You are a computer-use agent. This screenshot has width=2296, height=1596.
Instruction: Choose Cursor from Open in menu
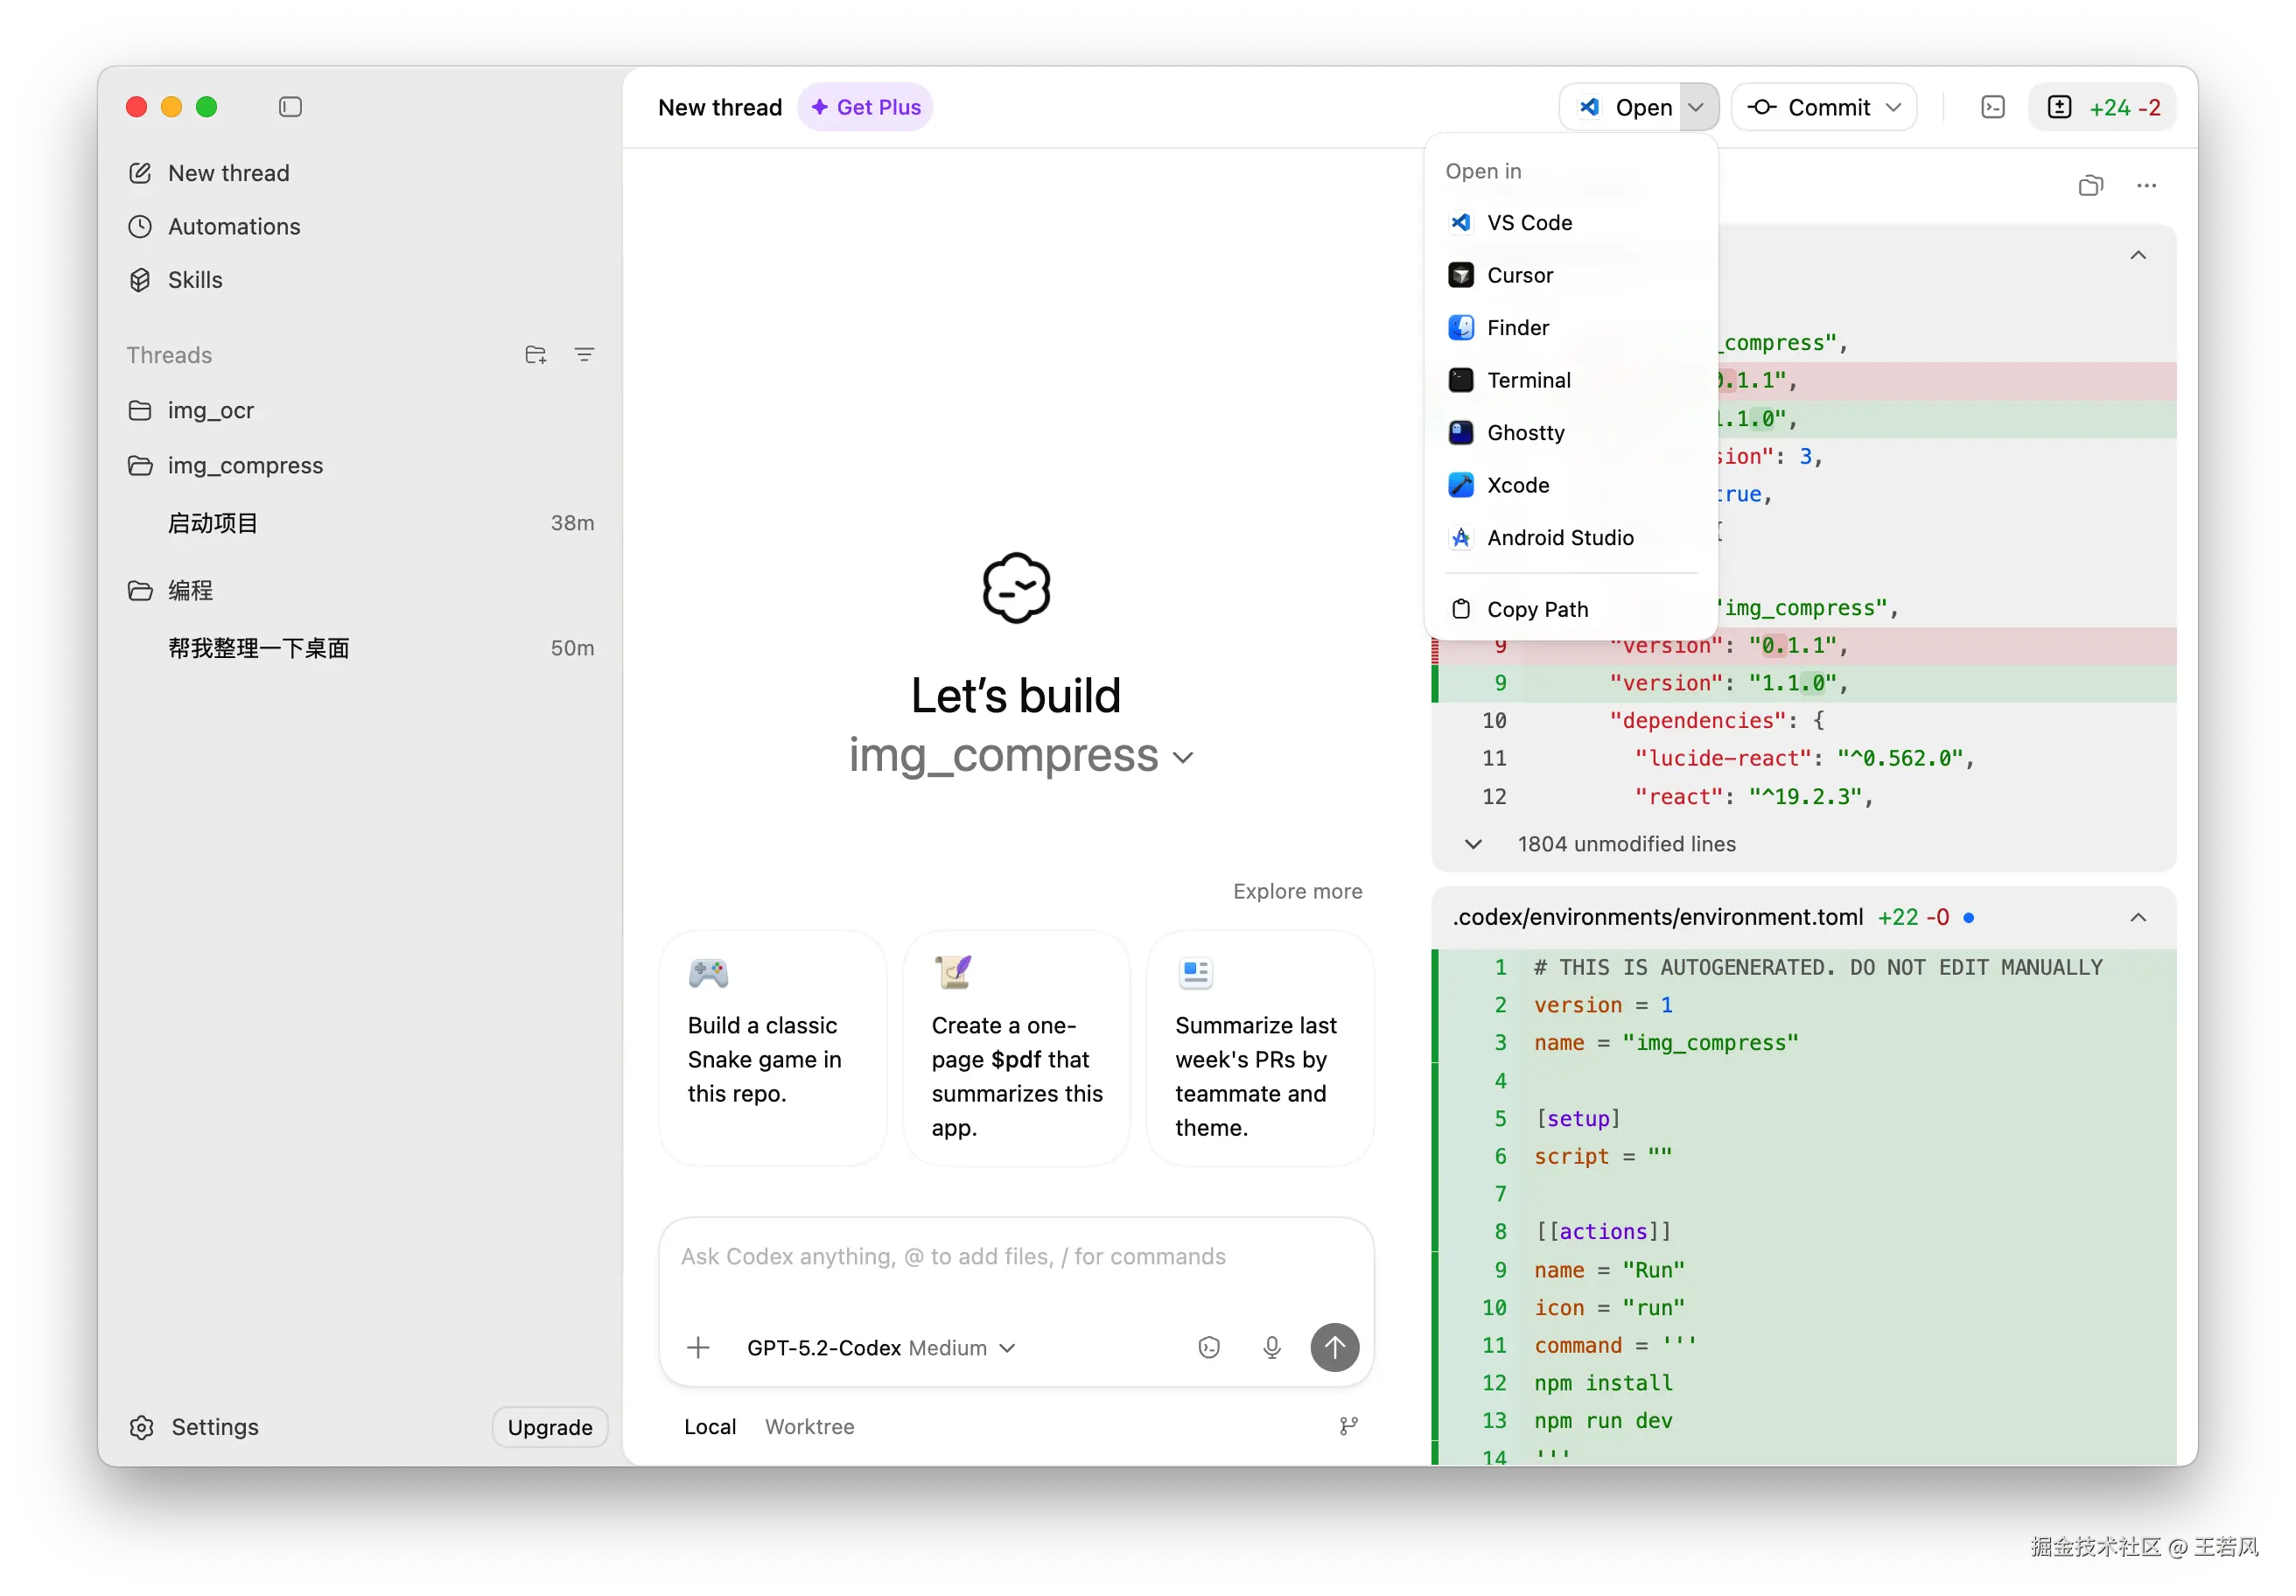1519,275
